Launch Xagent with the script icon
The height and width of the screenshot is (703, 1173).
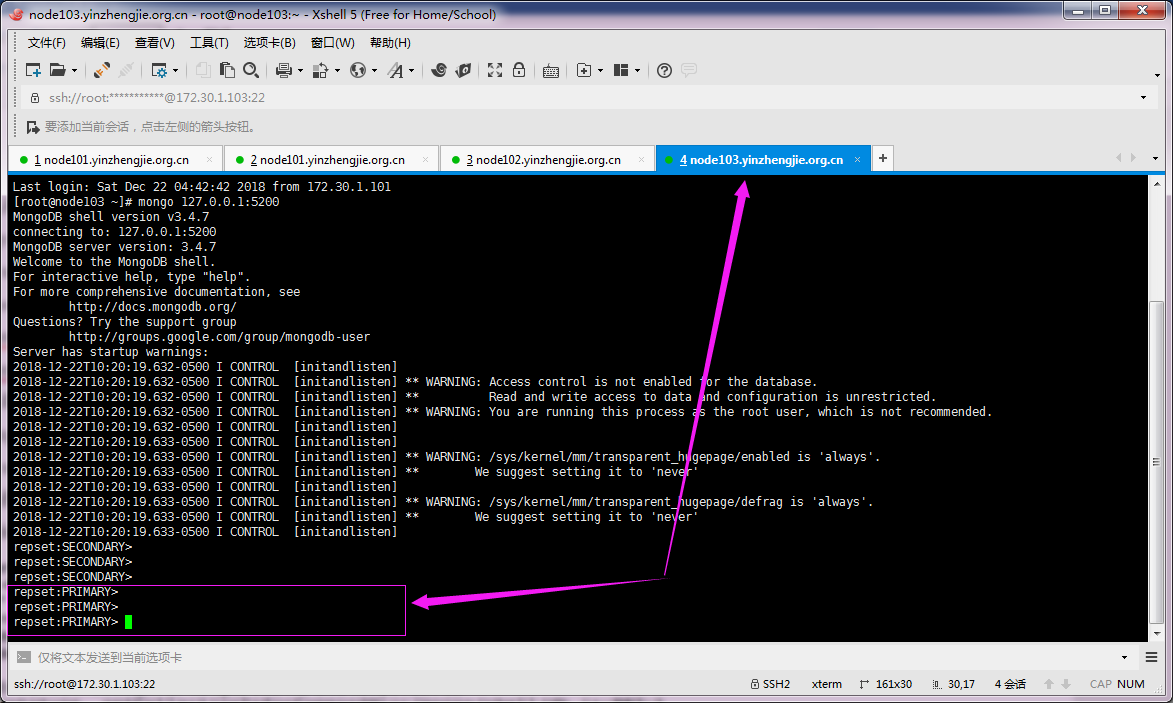point(463,70)
